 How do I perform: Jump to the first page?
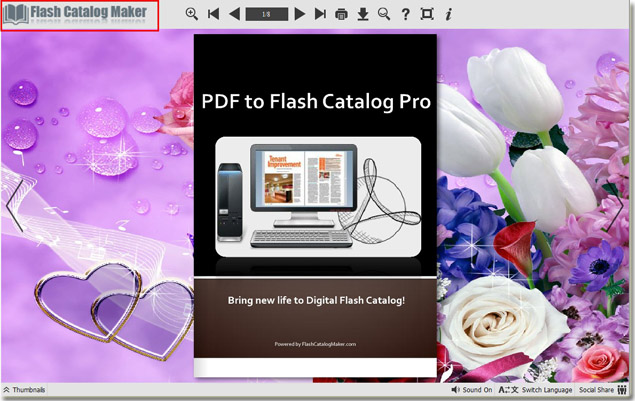pos(213,14)
